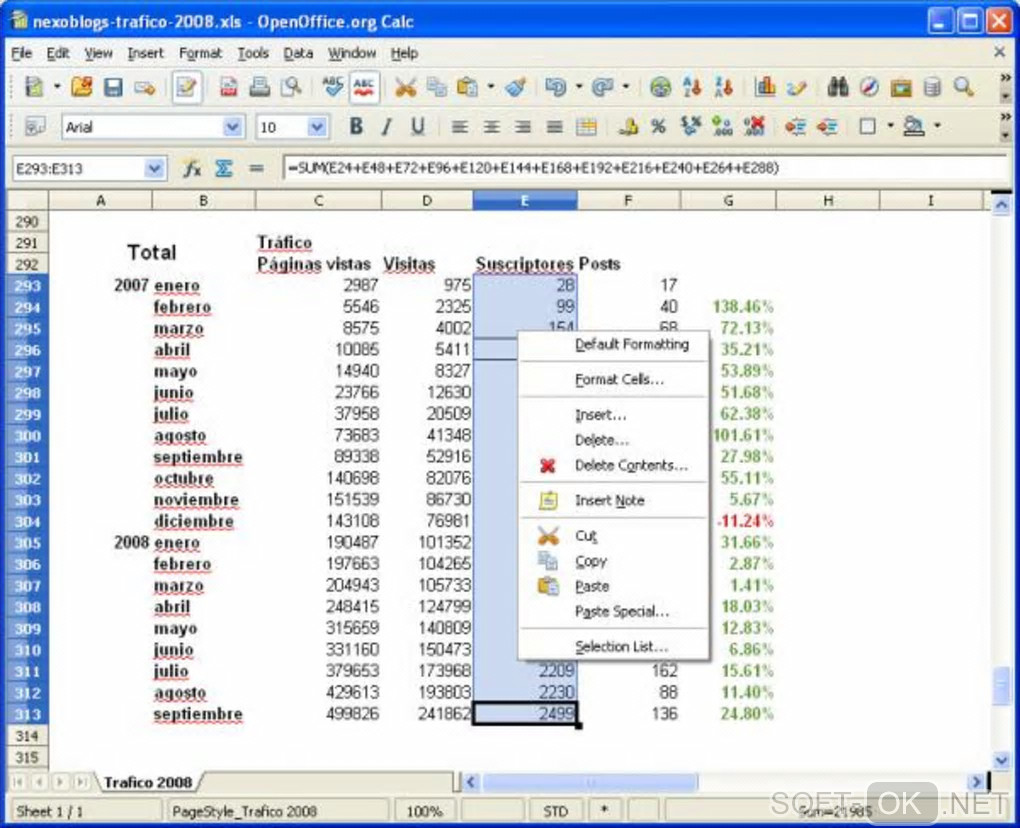The width and height of the screenshot is (1020, 828).
Task: Expand the Font Size dropdown
Action: [x=317, y=127]
